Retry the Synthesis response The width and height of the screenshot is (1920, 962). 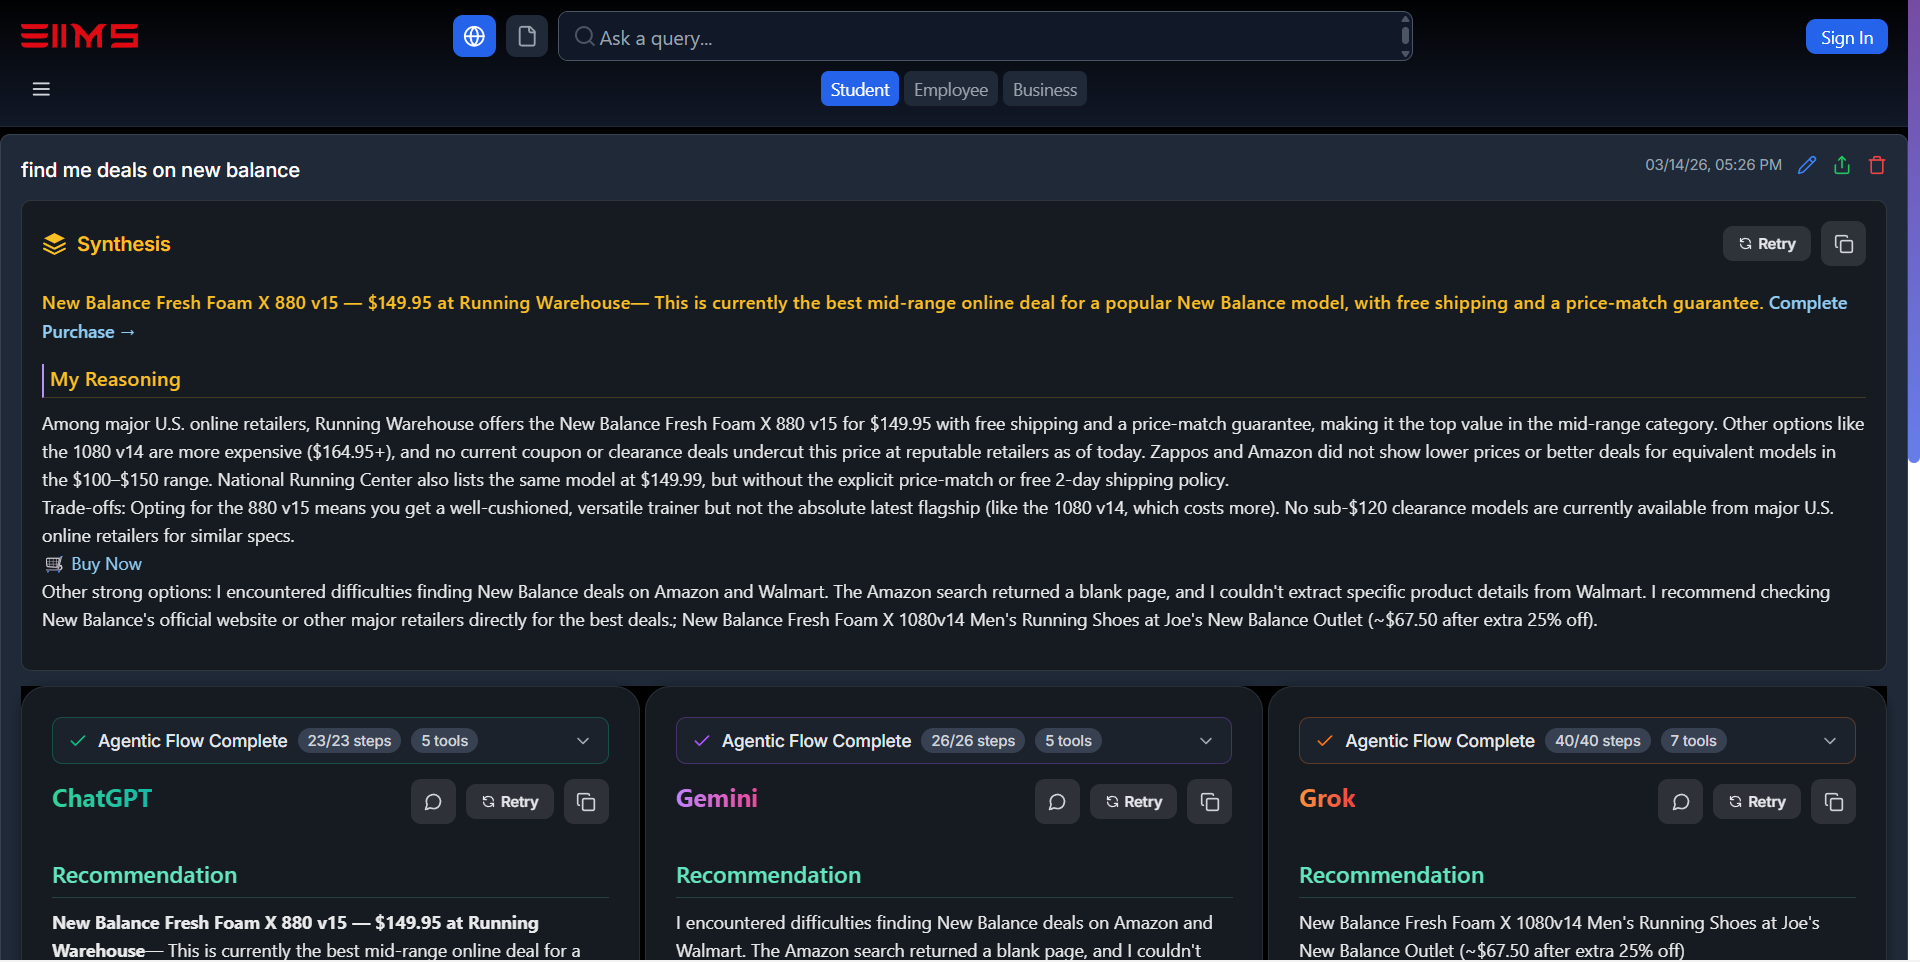click(x=1766, y=244)
